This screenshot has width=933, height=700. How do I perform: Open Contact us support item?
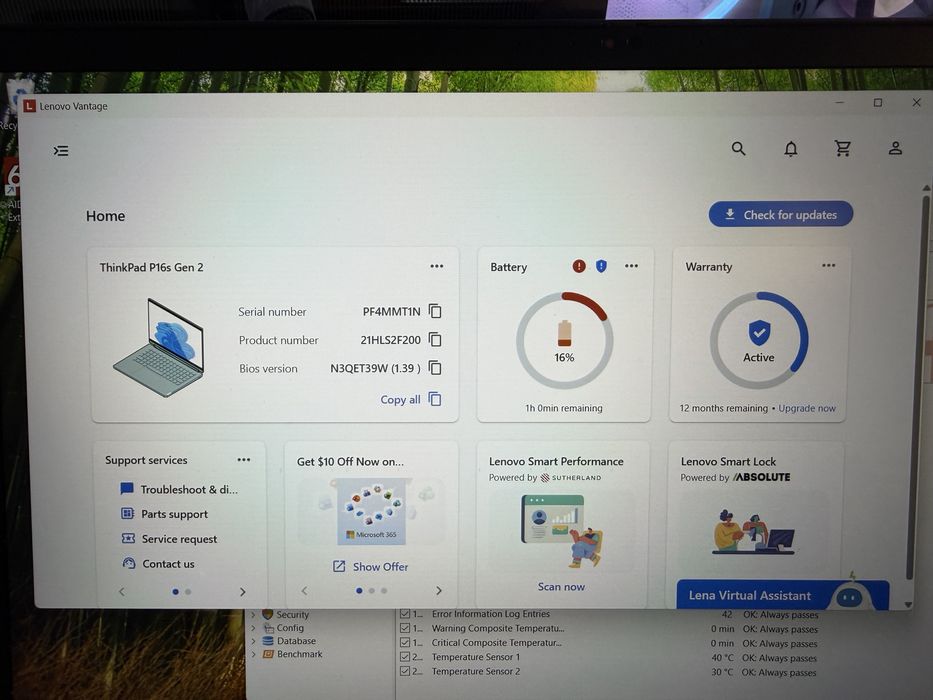pyautogui.click(x=168, y=564)
